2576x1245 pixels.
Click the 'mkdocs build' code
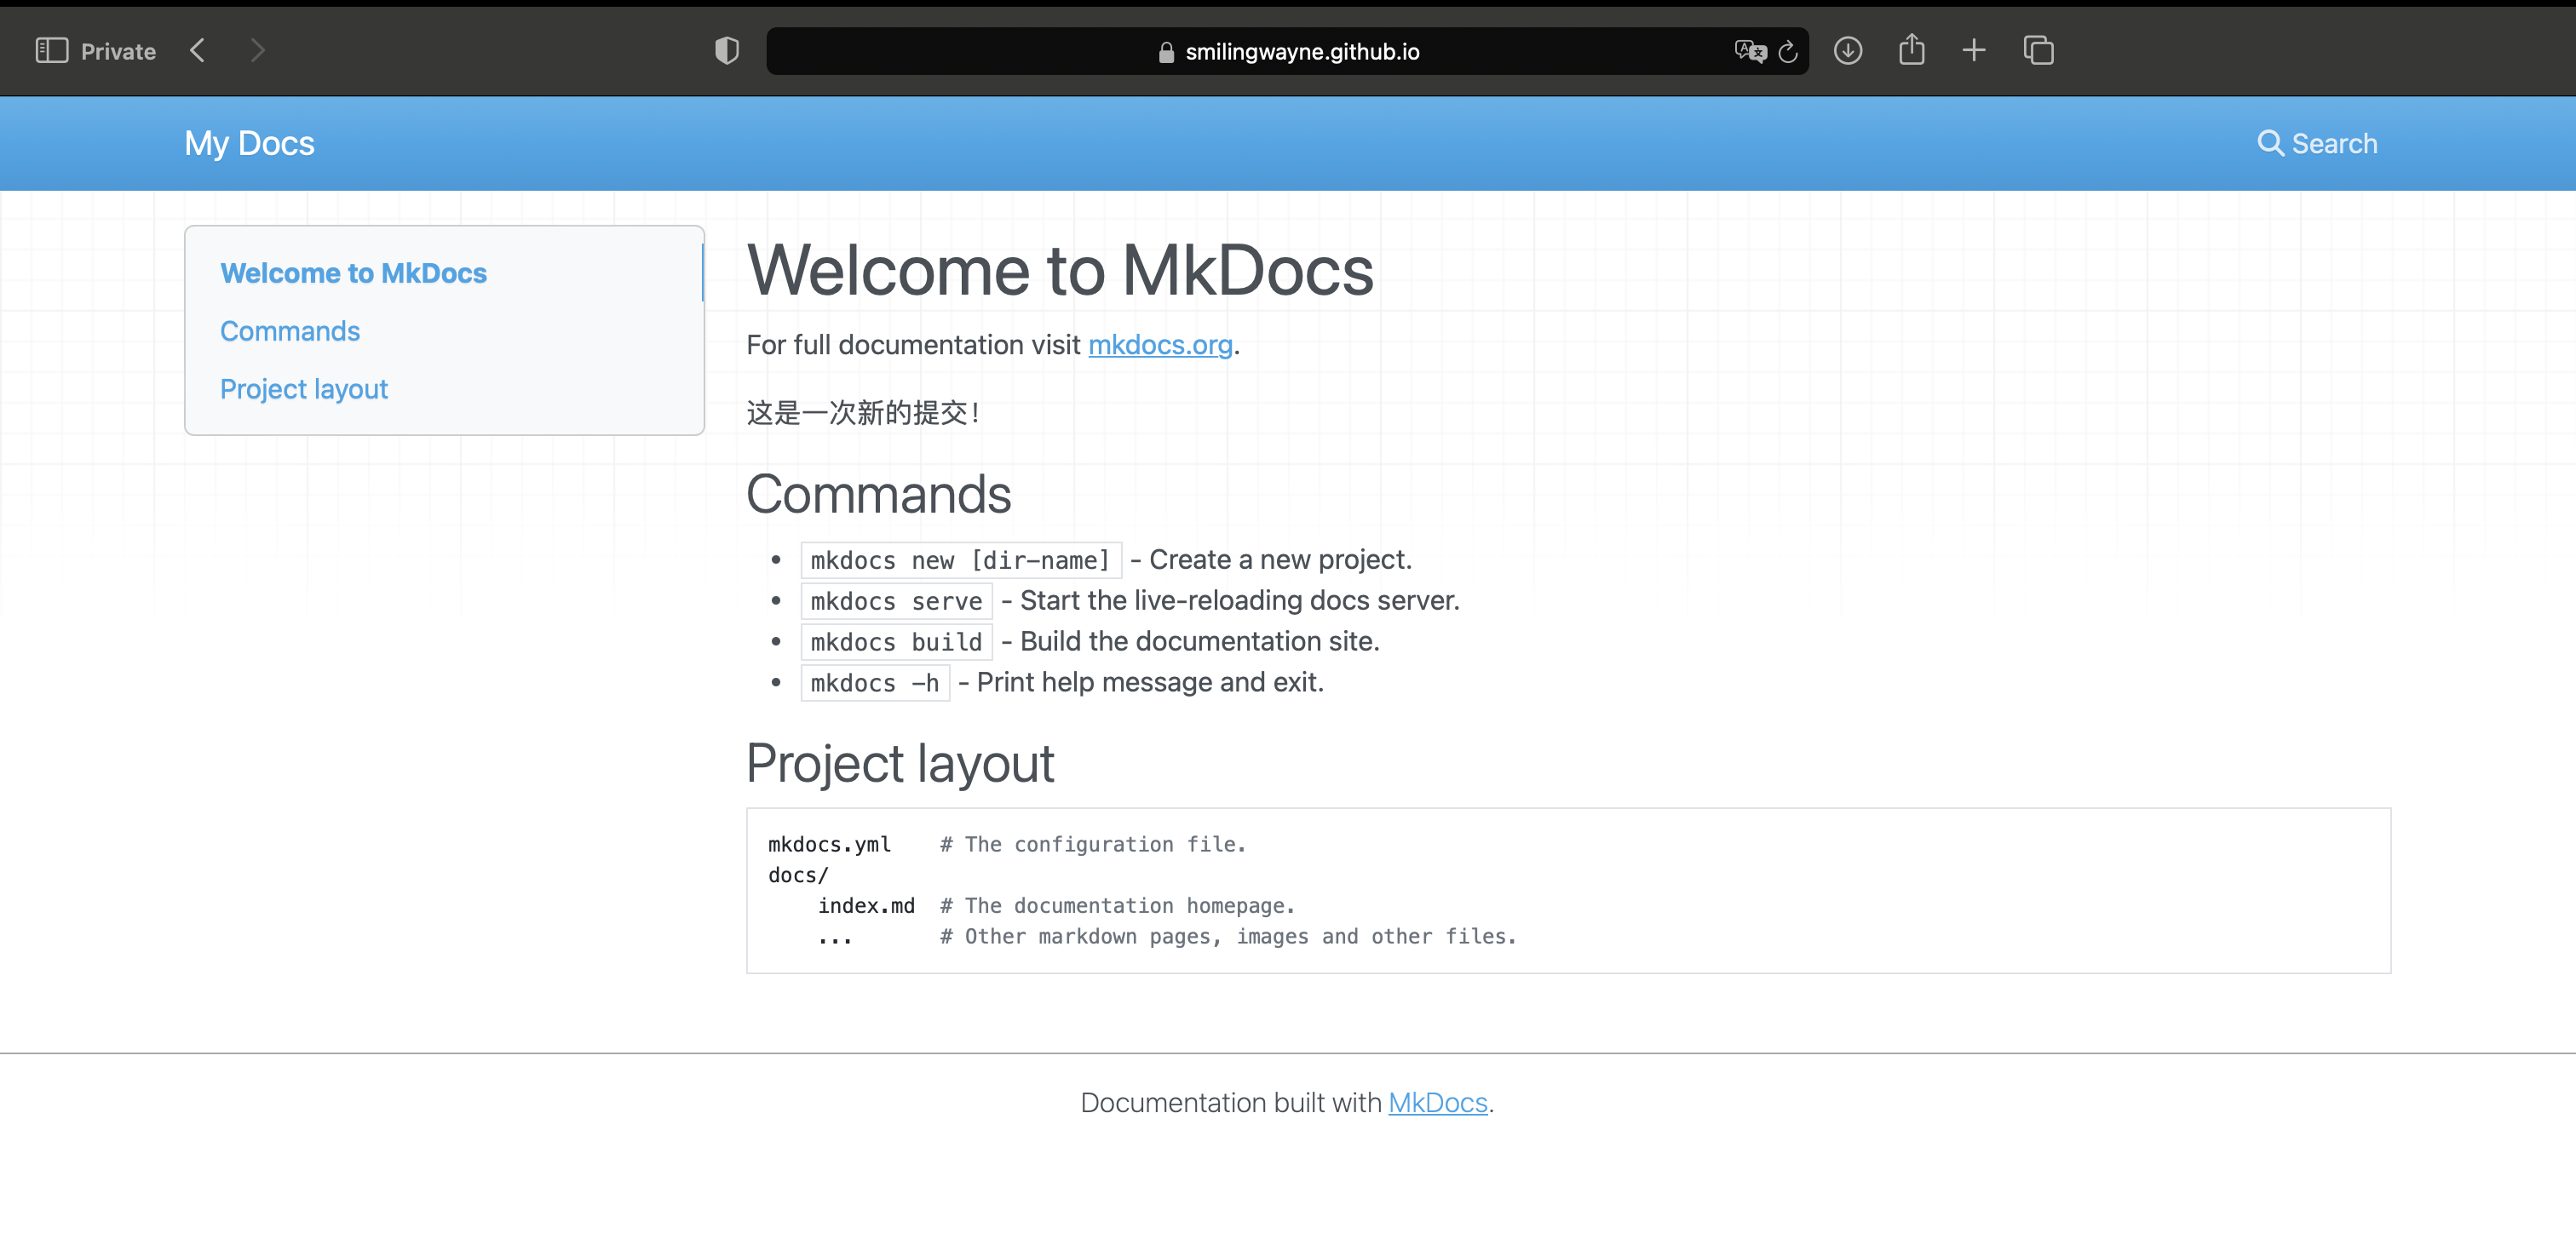coord(896,642)
